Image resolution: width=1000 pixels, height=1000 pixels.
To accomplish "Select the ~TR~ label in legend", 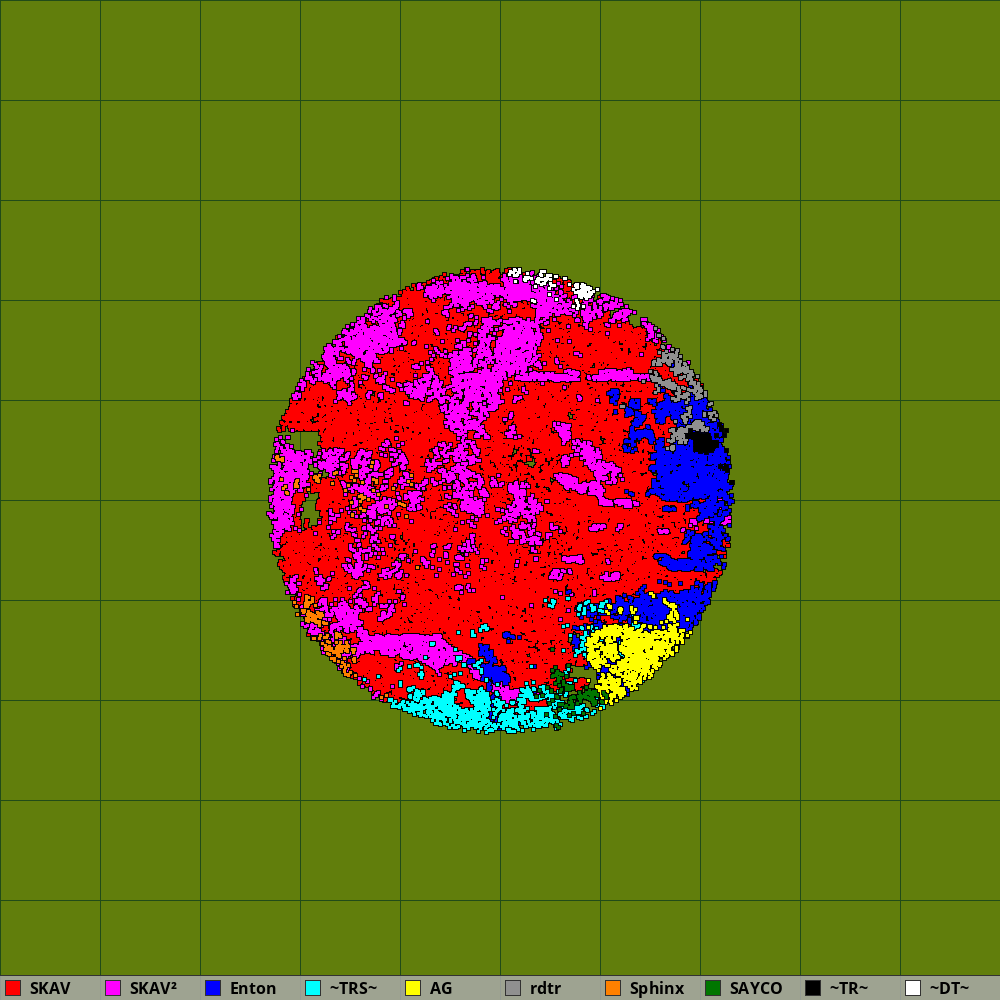I will (848, 989).
